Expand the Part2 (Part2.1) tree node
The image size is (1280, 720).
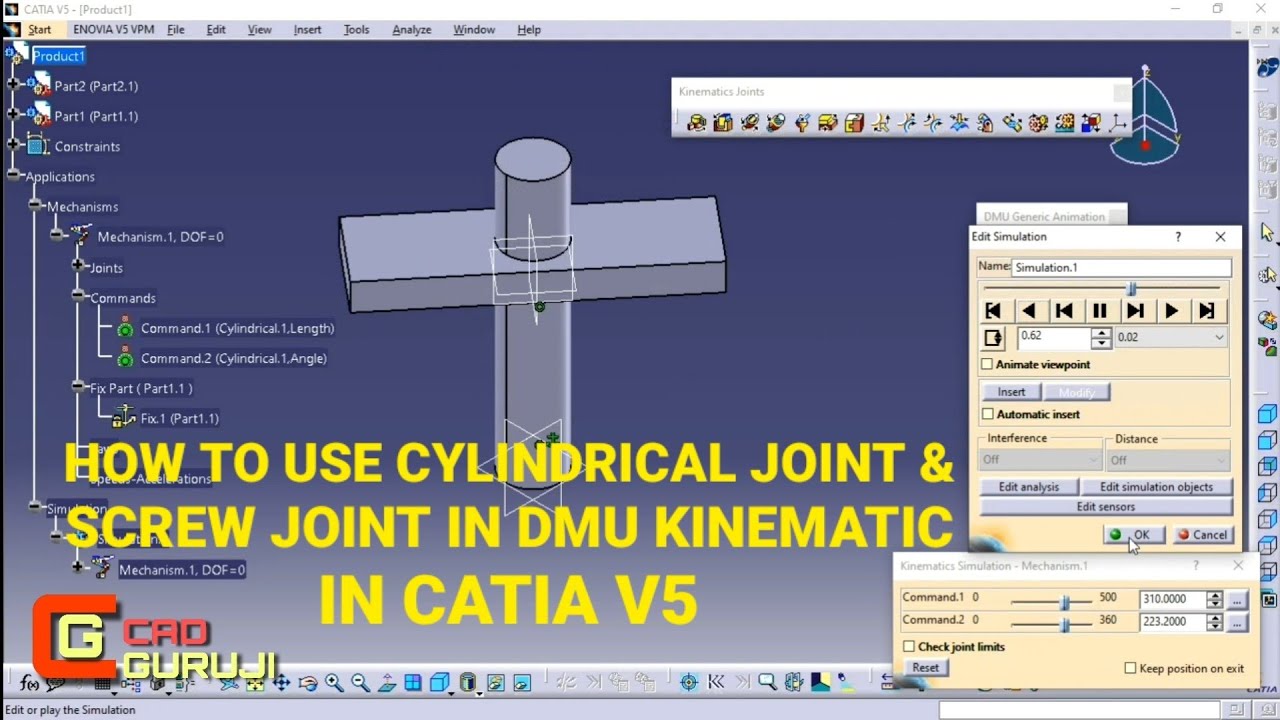(13, 86)
